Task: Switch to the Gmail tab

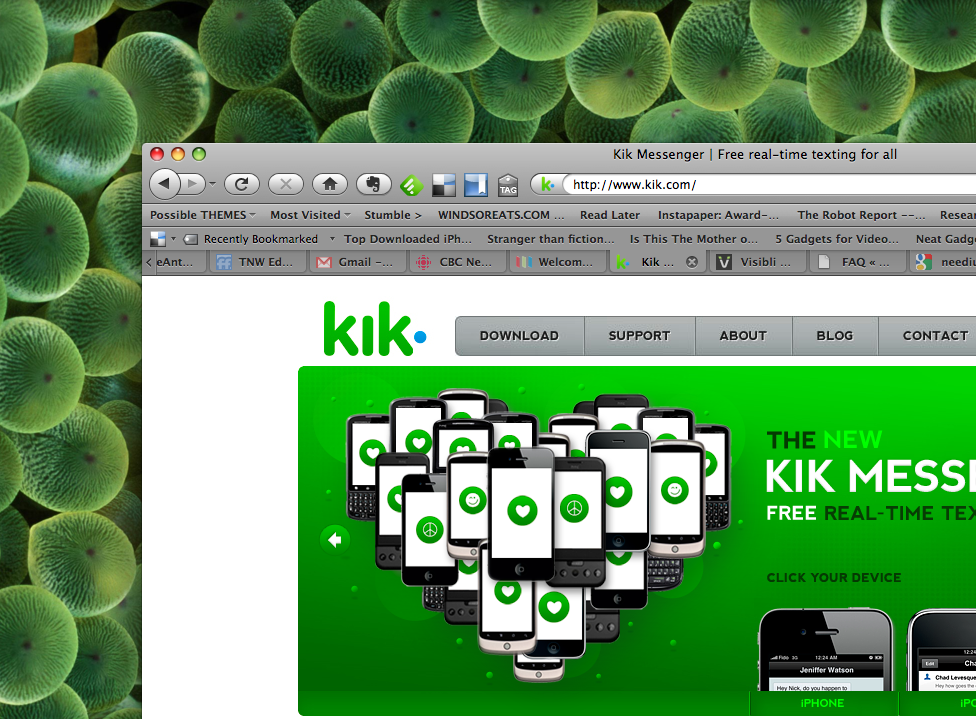Action: (358, 262)
